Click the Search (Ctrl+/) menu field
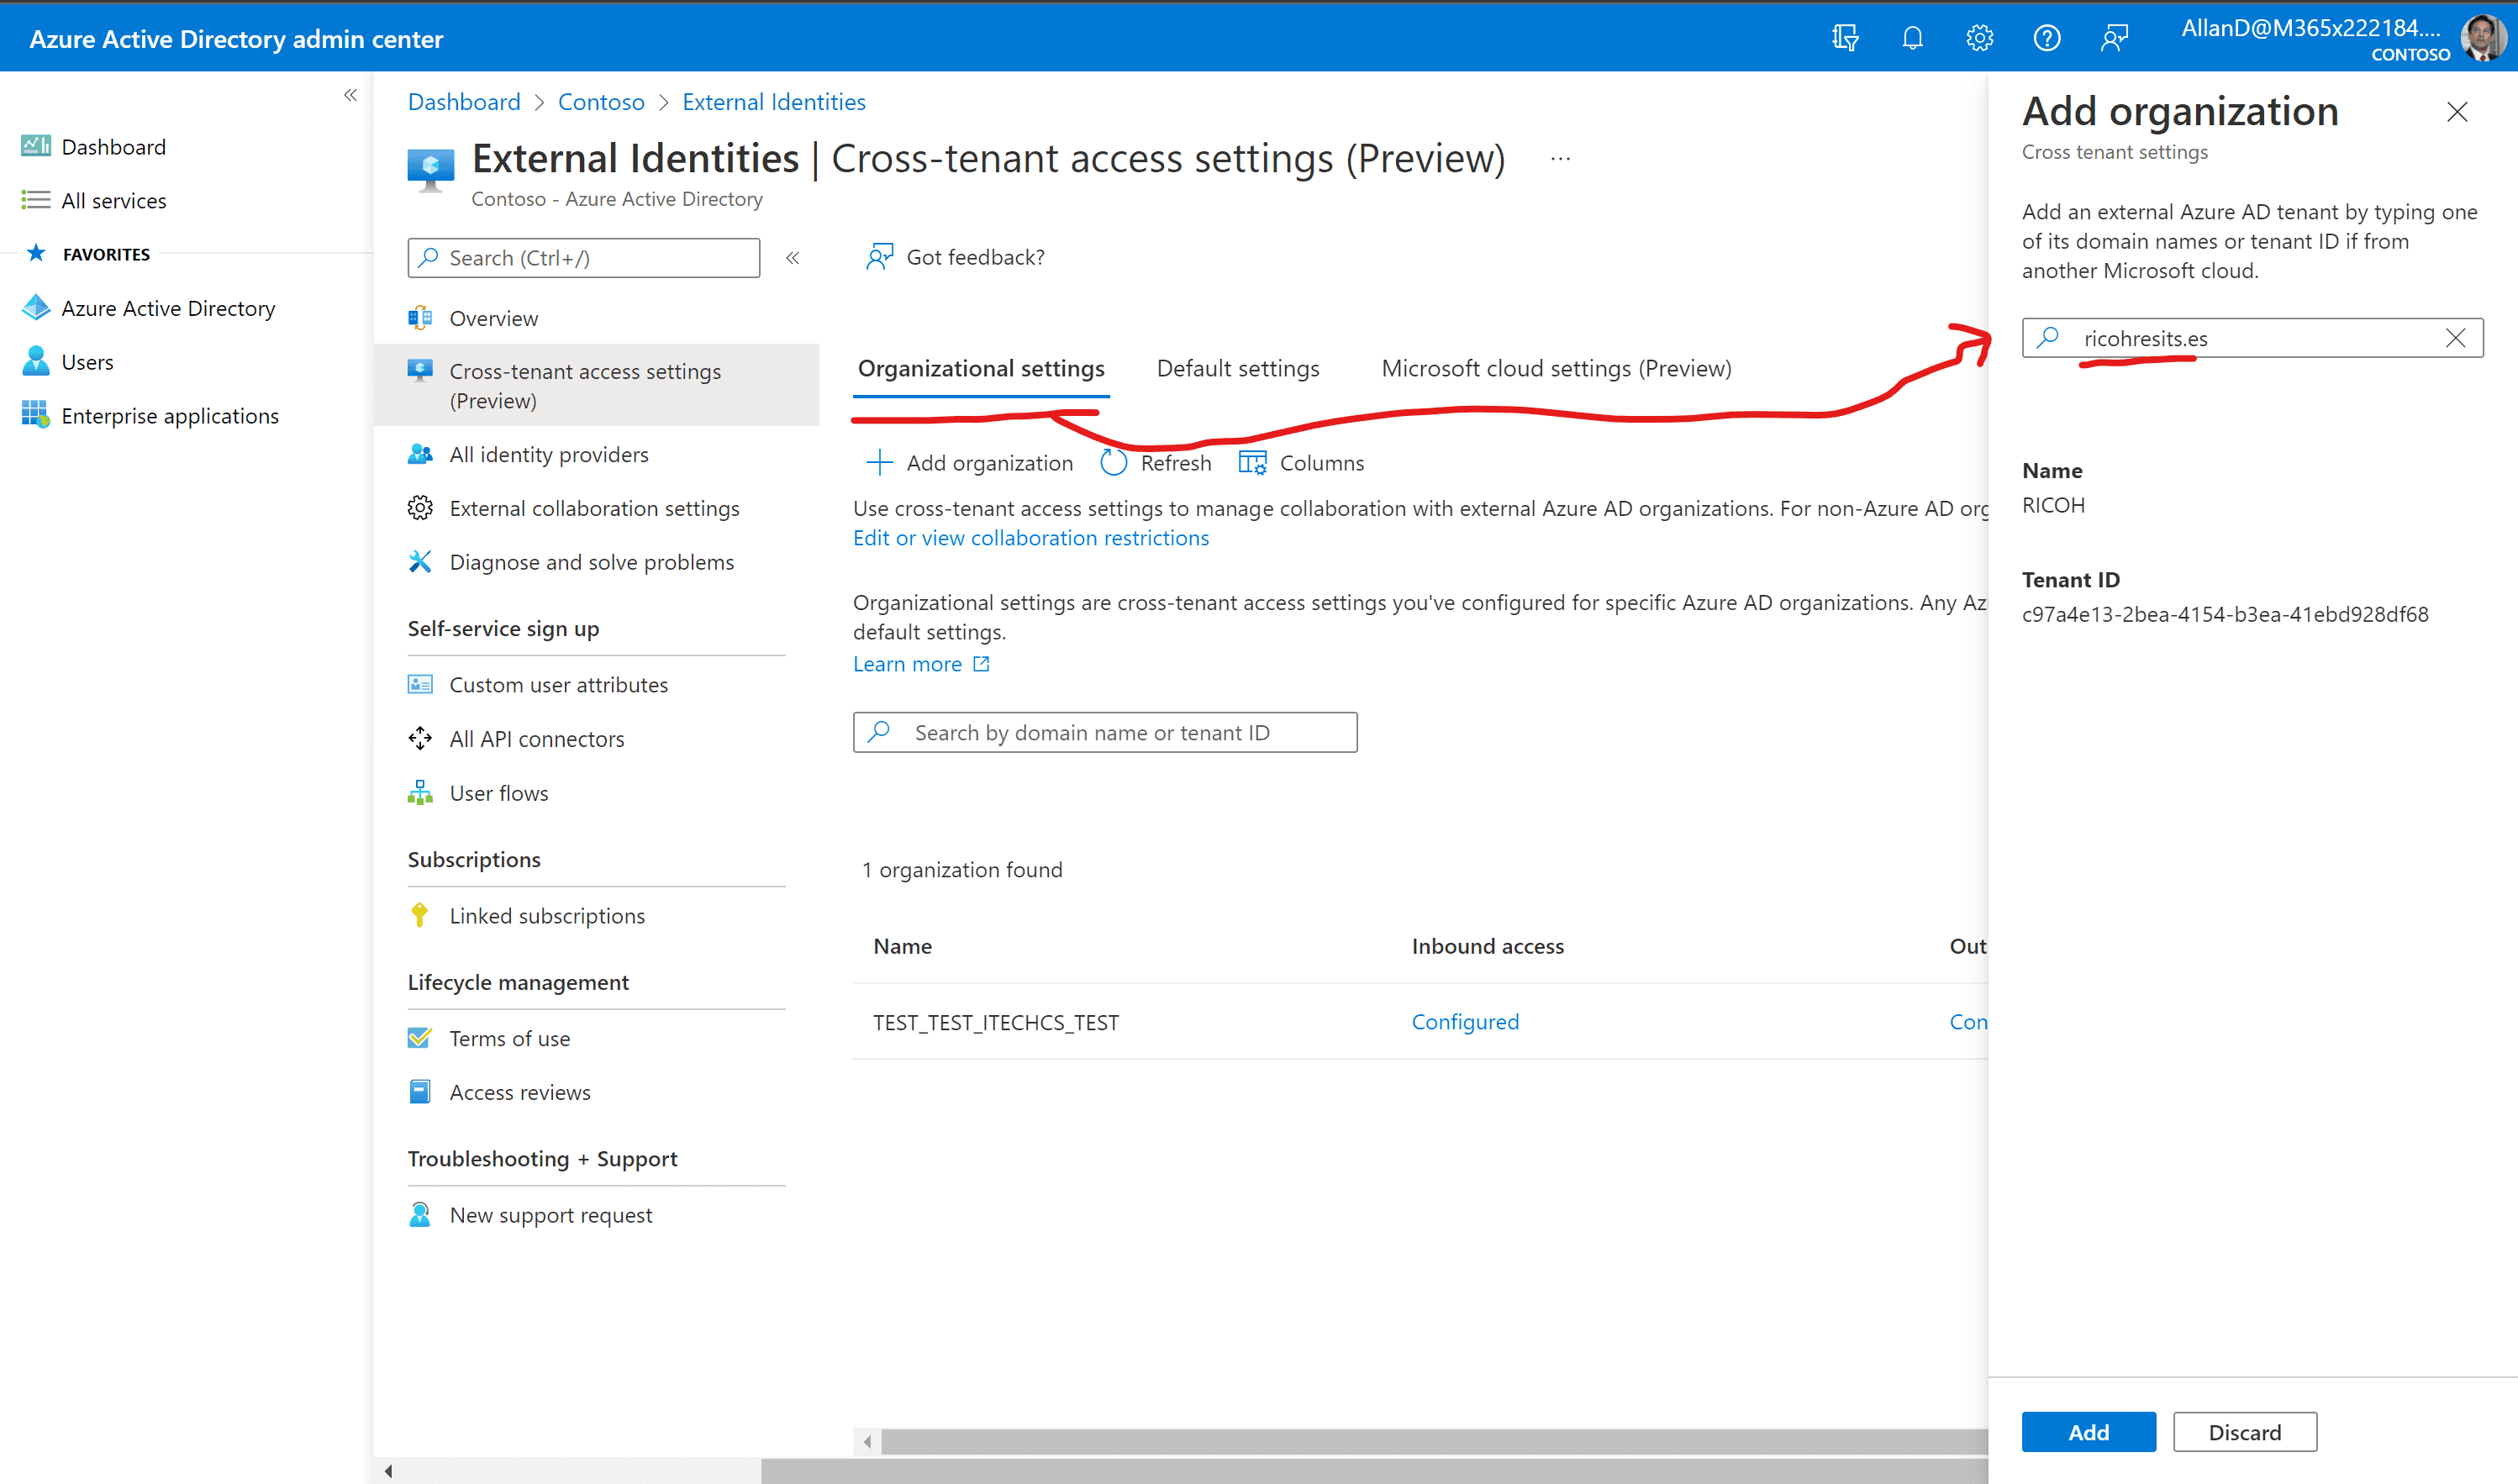The image size is (2518, 1484). pyautogui.click(x=584, y=258)
